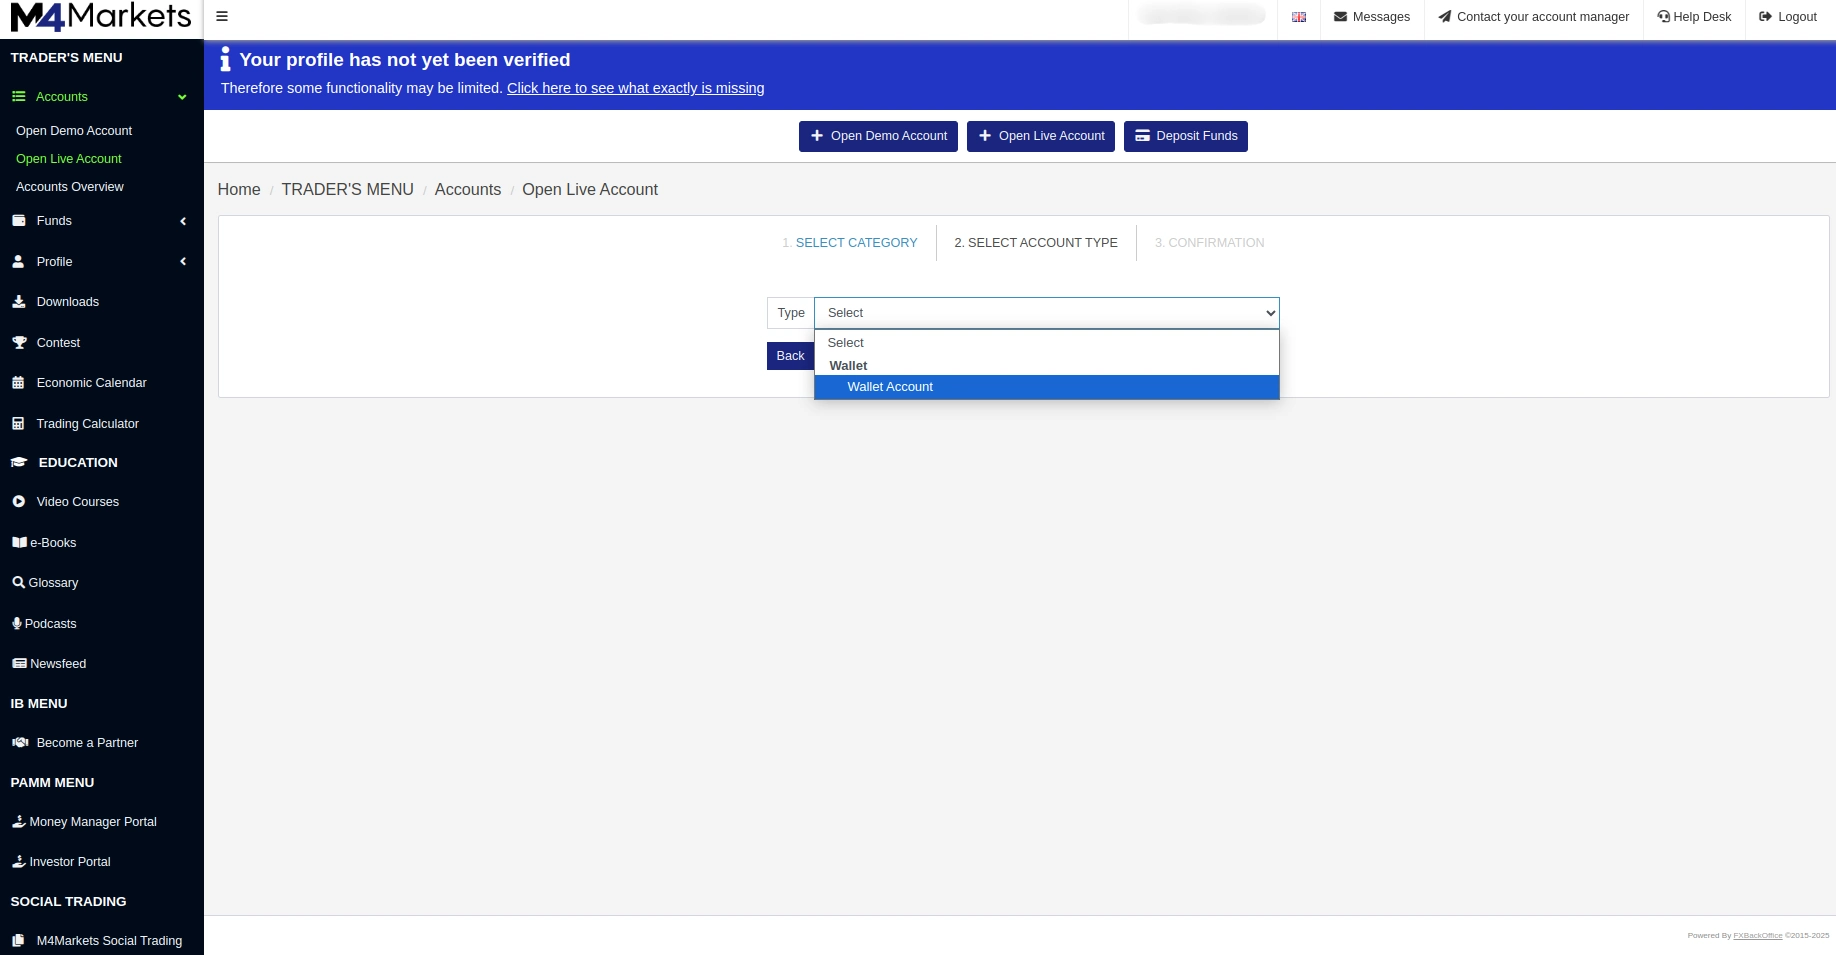The image size is (1836, 955).
Task: Click the Glossary search icon
Action: pos(19,582)
